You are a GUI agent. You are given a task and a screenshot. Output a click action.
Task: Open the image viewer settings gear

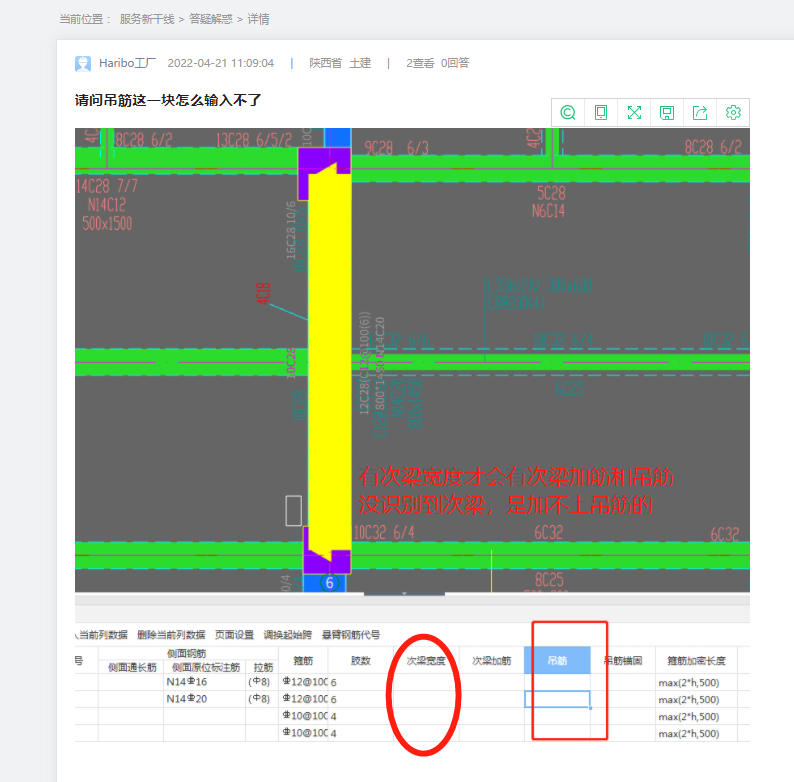(733, 112)
